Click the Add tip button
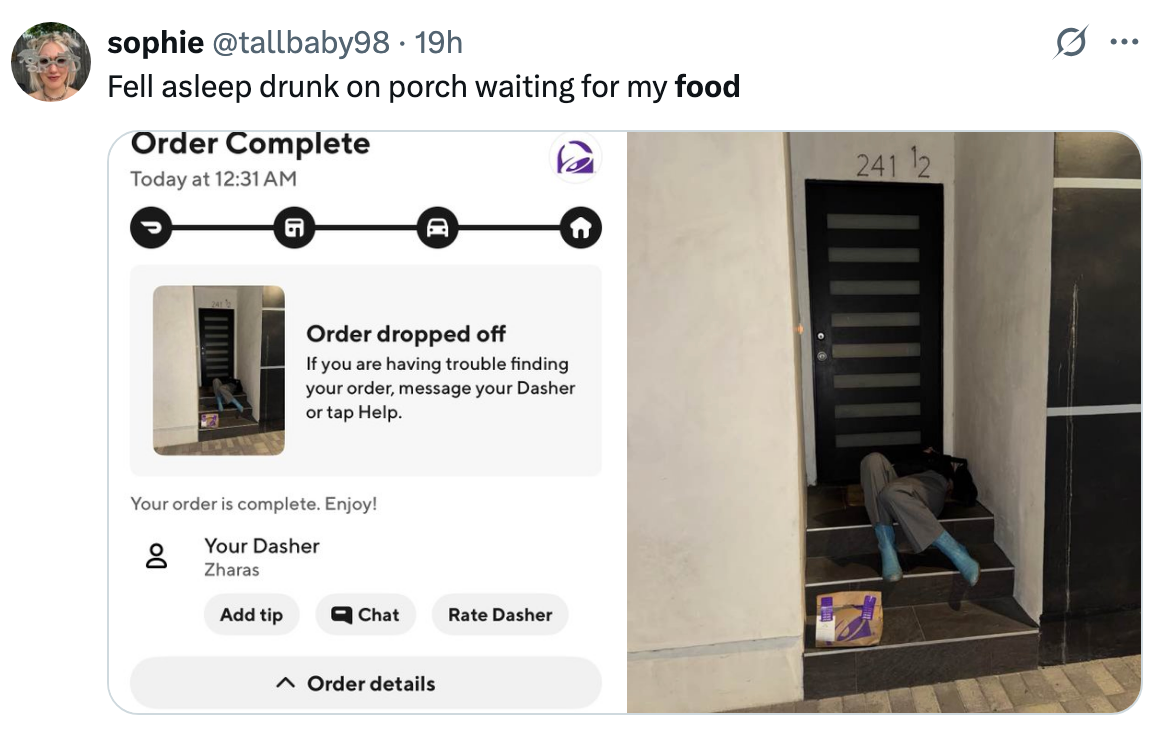The image size is (1166, 740). [x=251, y=614]
